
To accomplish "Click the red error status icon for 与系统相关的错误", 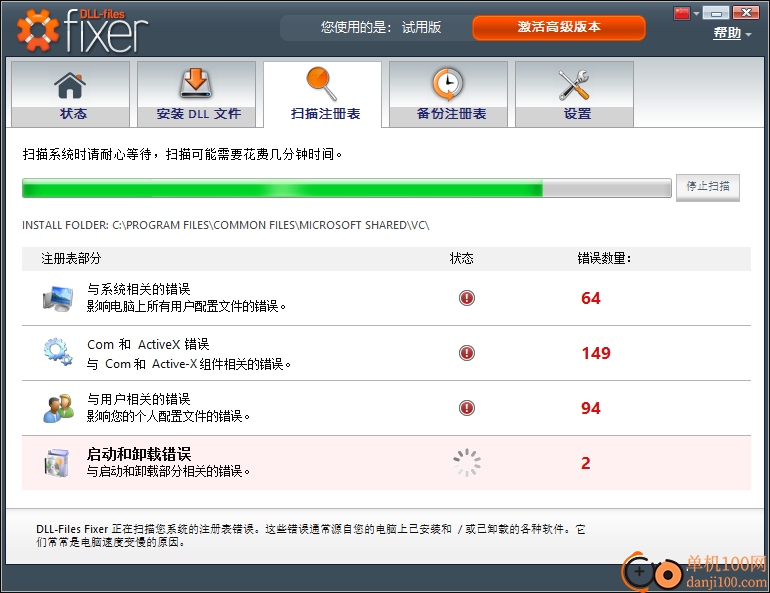I will tap(467, 298).
